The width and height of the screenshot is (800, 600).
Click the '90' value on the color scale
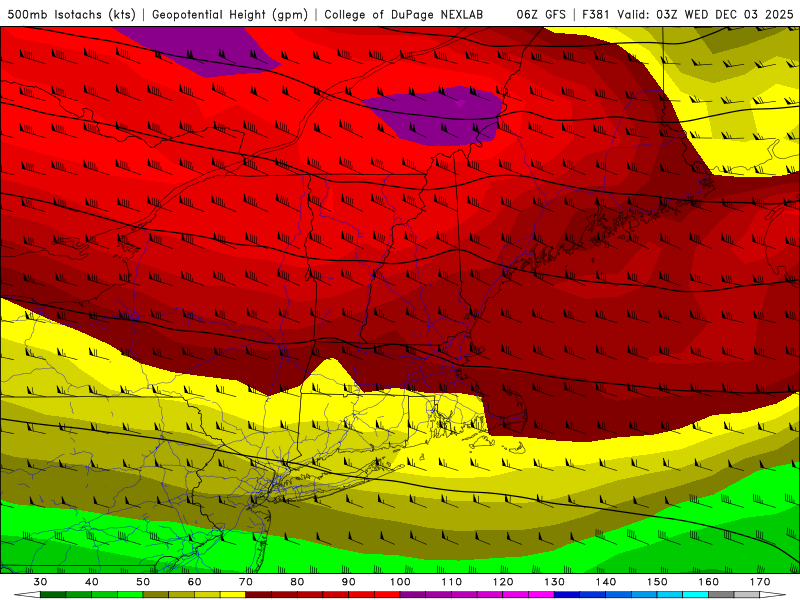point(348,582)
